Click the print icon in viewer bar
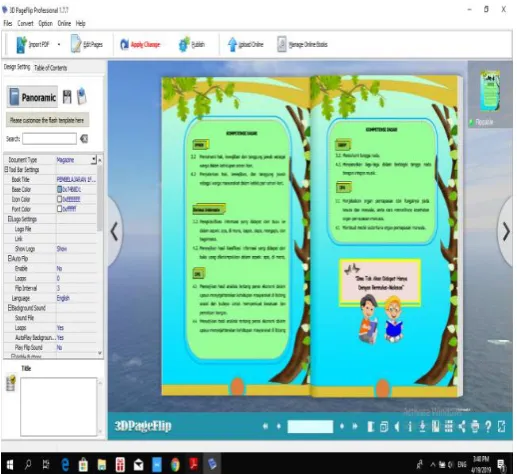The width and height of the screenshot is (517, 474). (x=475, y=426)
